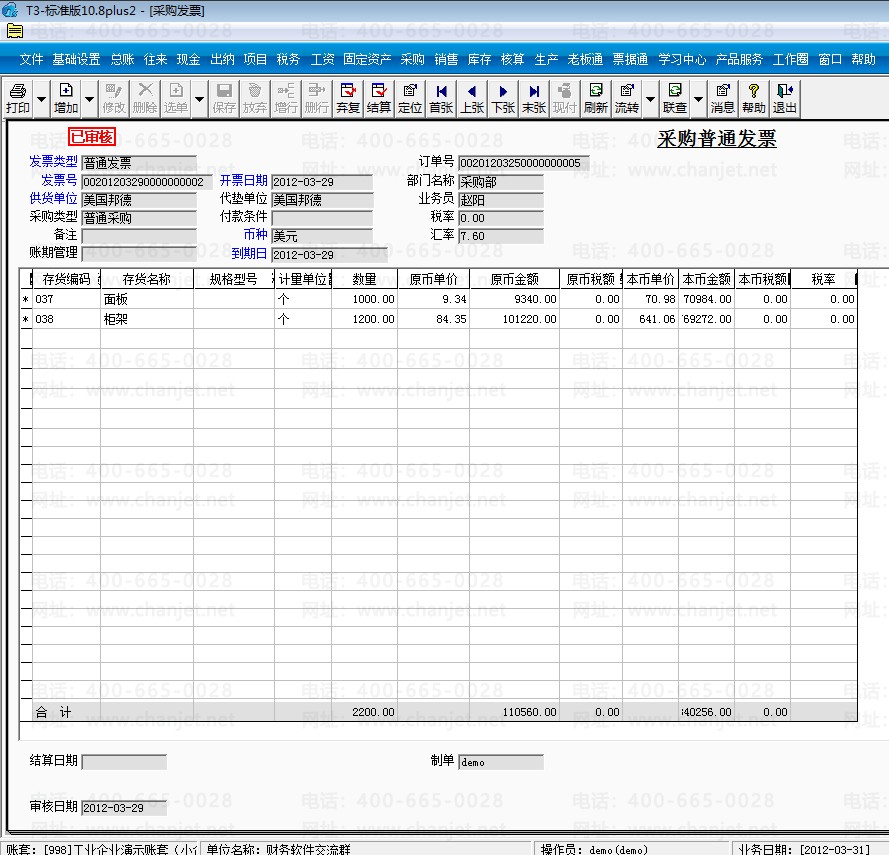Click the quantity cell 1000.00
This screenshot has height=855, width=889.
[365, 299]
